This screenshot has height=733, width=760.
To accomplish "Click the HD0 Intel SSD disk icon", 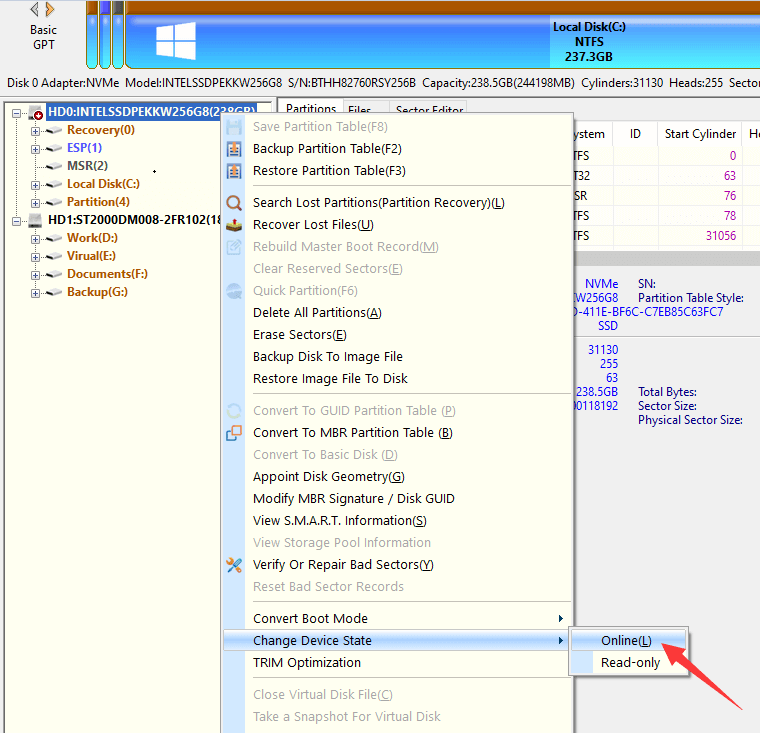I will (x=36, y=112).
